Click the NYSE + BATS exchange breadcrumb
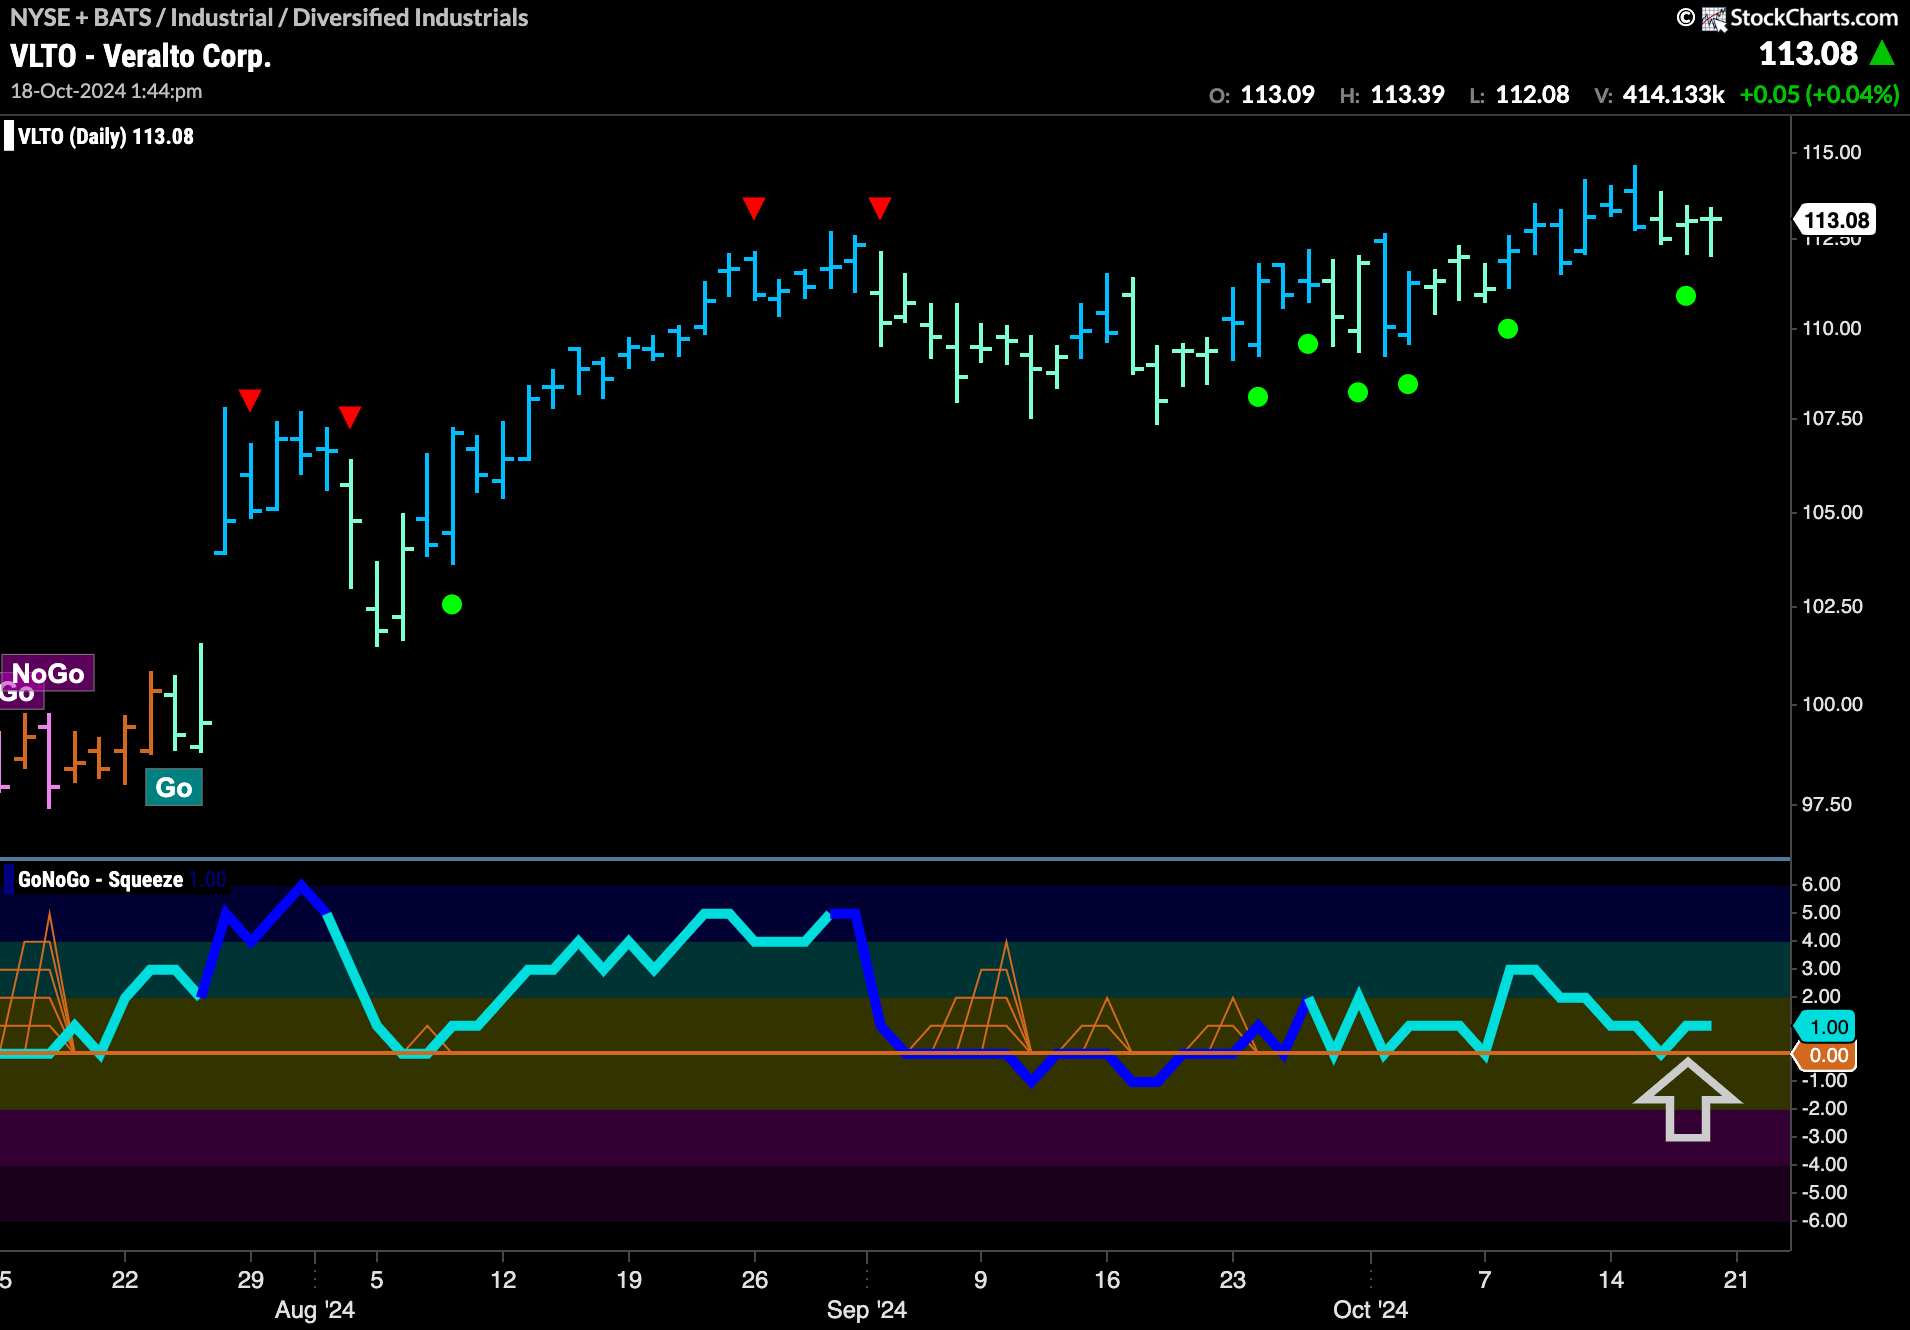 80,18
